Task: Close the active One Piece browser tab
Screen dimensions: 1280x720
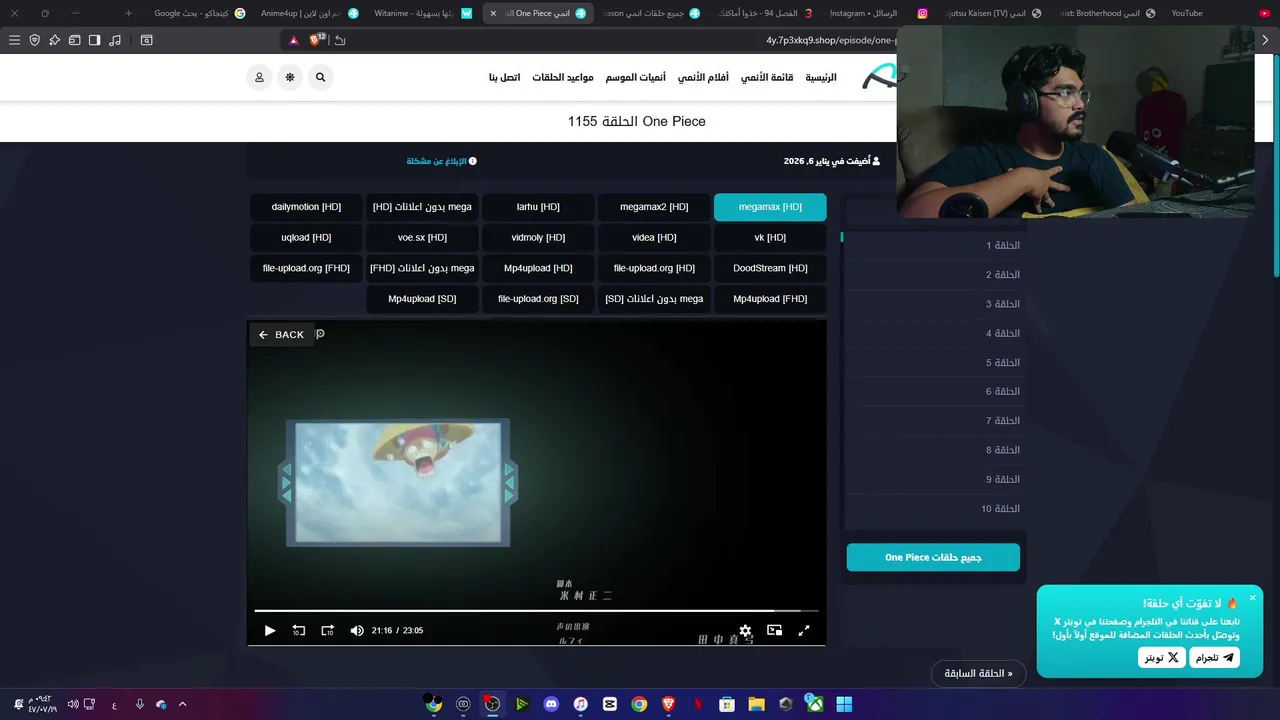Action: pos(493,13)
